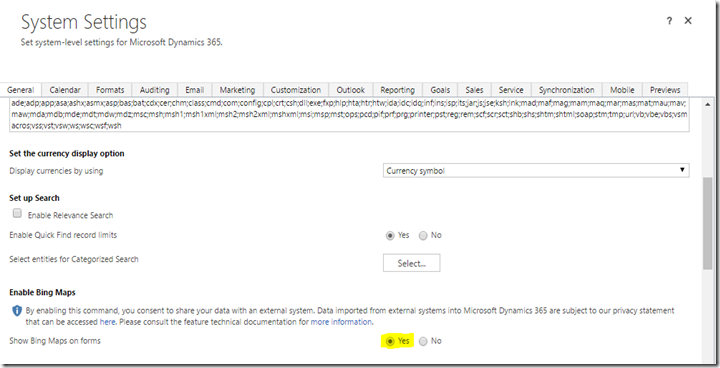The image size is (720, 368).
Task: Open the Goals tab
Action: 440,90
